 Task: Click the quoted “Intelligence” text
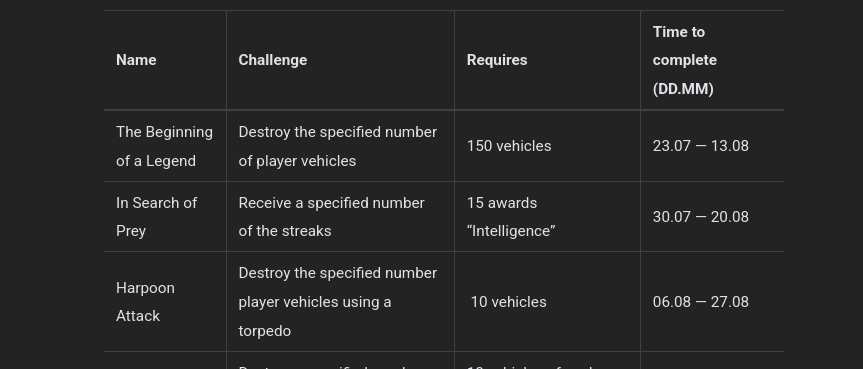tap(511, 231)
